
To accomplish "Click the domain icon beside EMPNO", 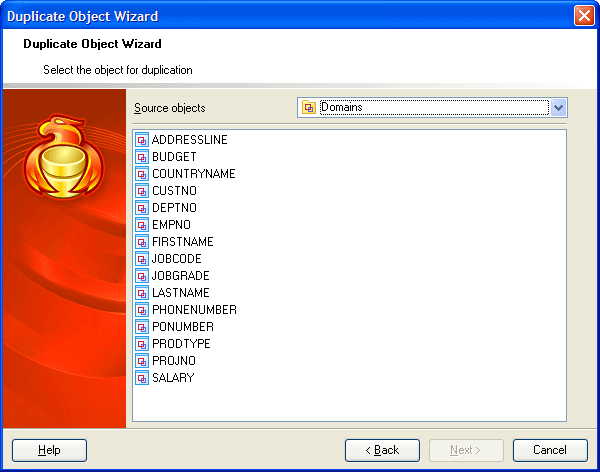I will pyautogui.click(x=142, y=225).
